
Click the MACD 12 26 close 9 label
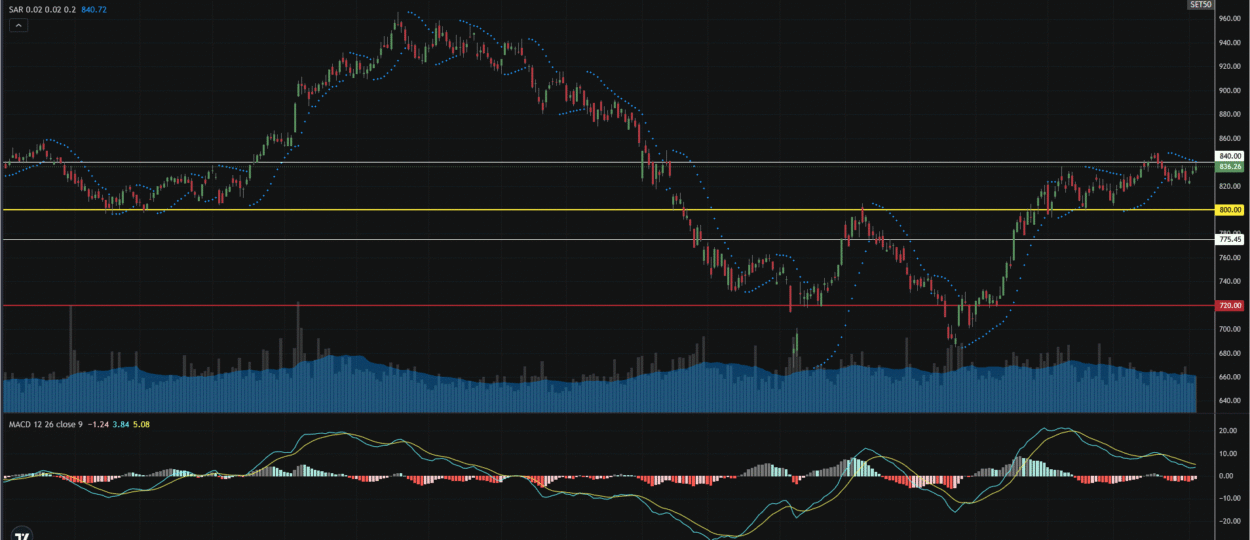(43, 425)
